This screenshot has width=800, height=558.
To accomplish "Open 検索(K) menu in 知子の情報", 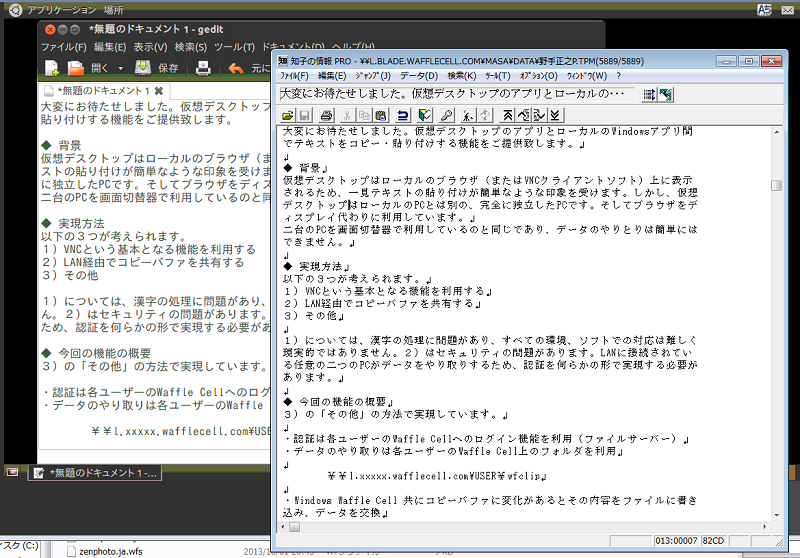I will [462, 76].
